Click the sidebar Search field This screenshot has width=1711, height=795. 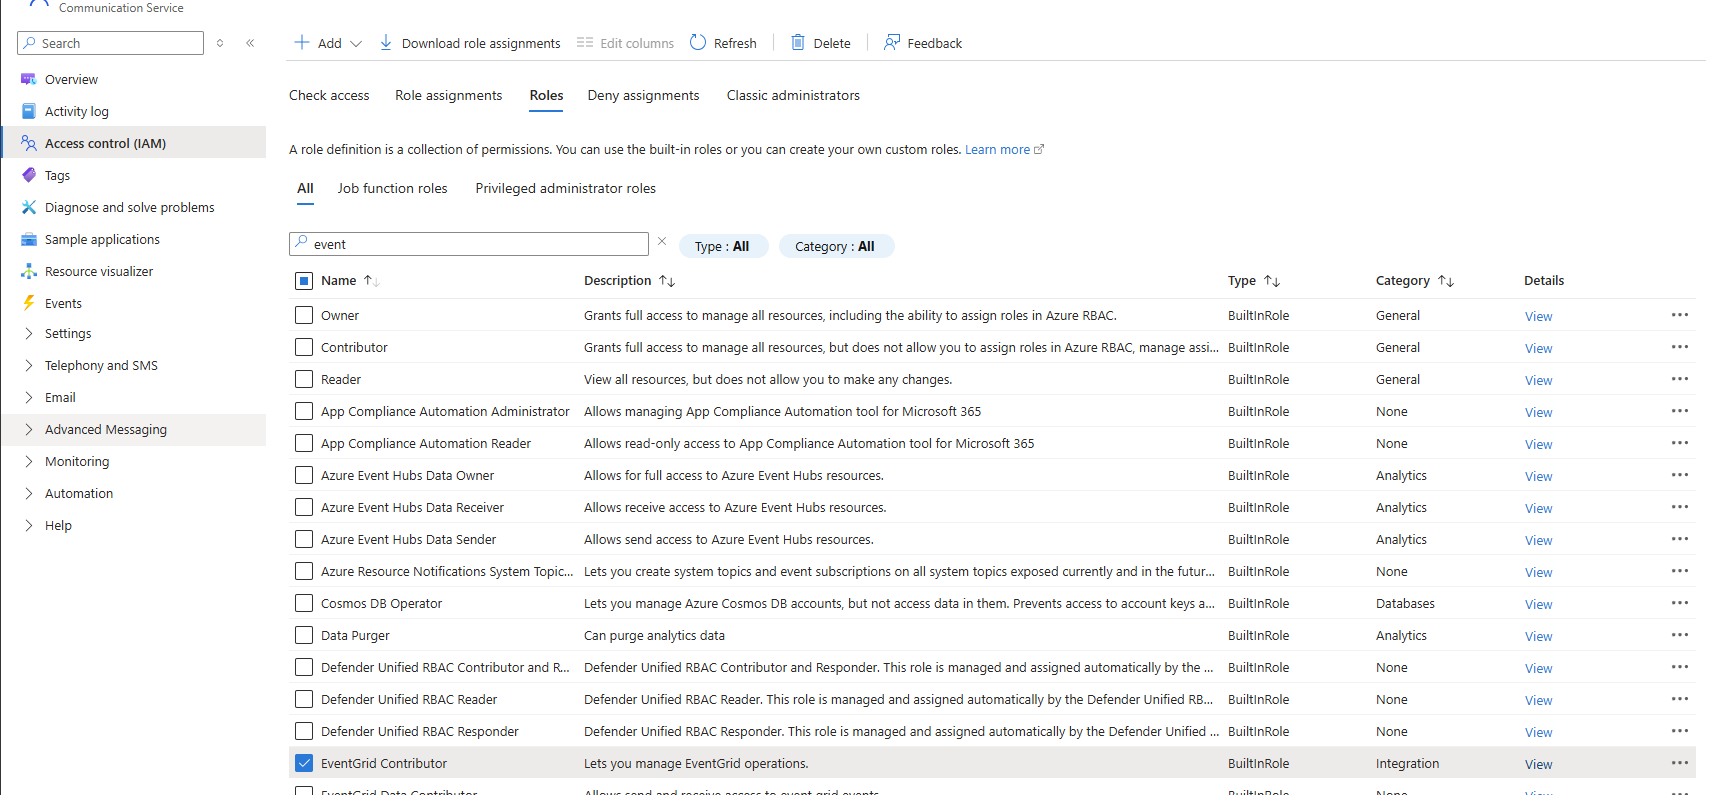pyautogui.click(x=110, y=43)
